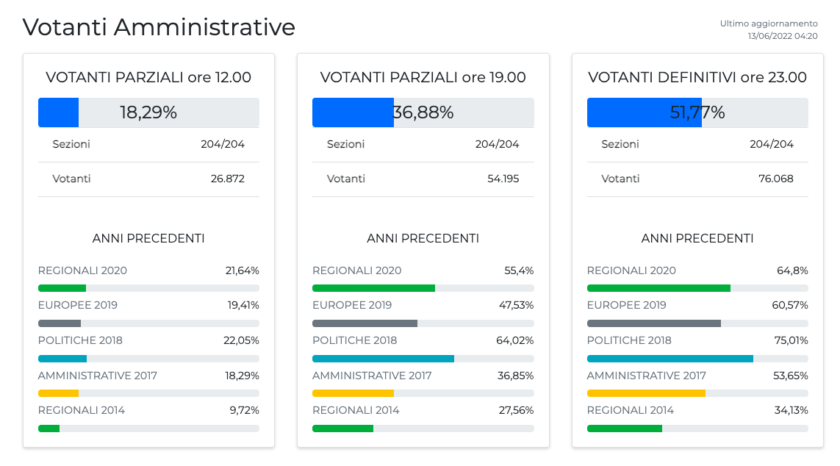The image size is (840, 466).
Task: Click the 51,77% final turnout bar
Action: 697,112
